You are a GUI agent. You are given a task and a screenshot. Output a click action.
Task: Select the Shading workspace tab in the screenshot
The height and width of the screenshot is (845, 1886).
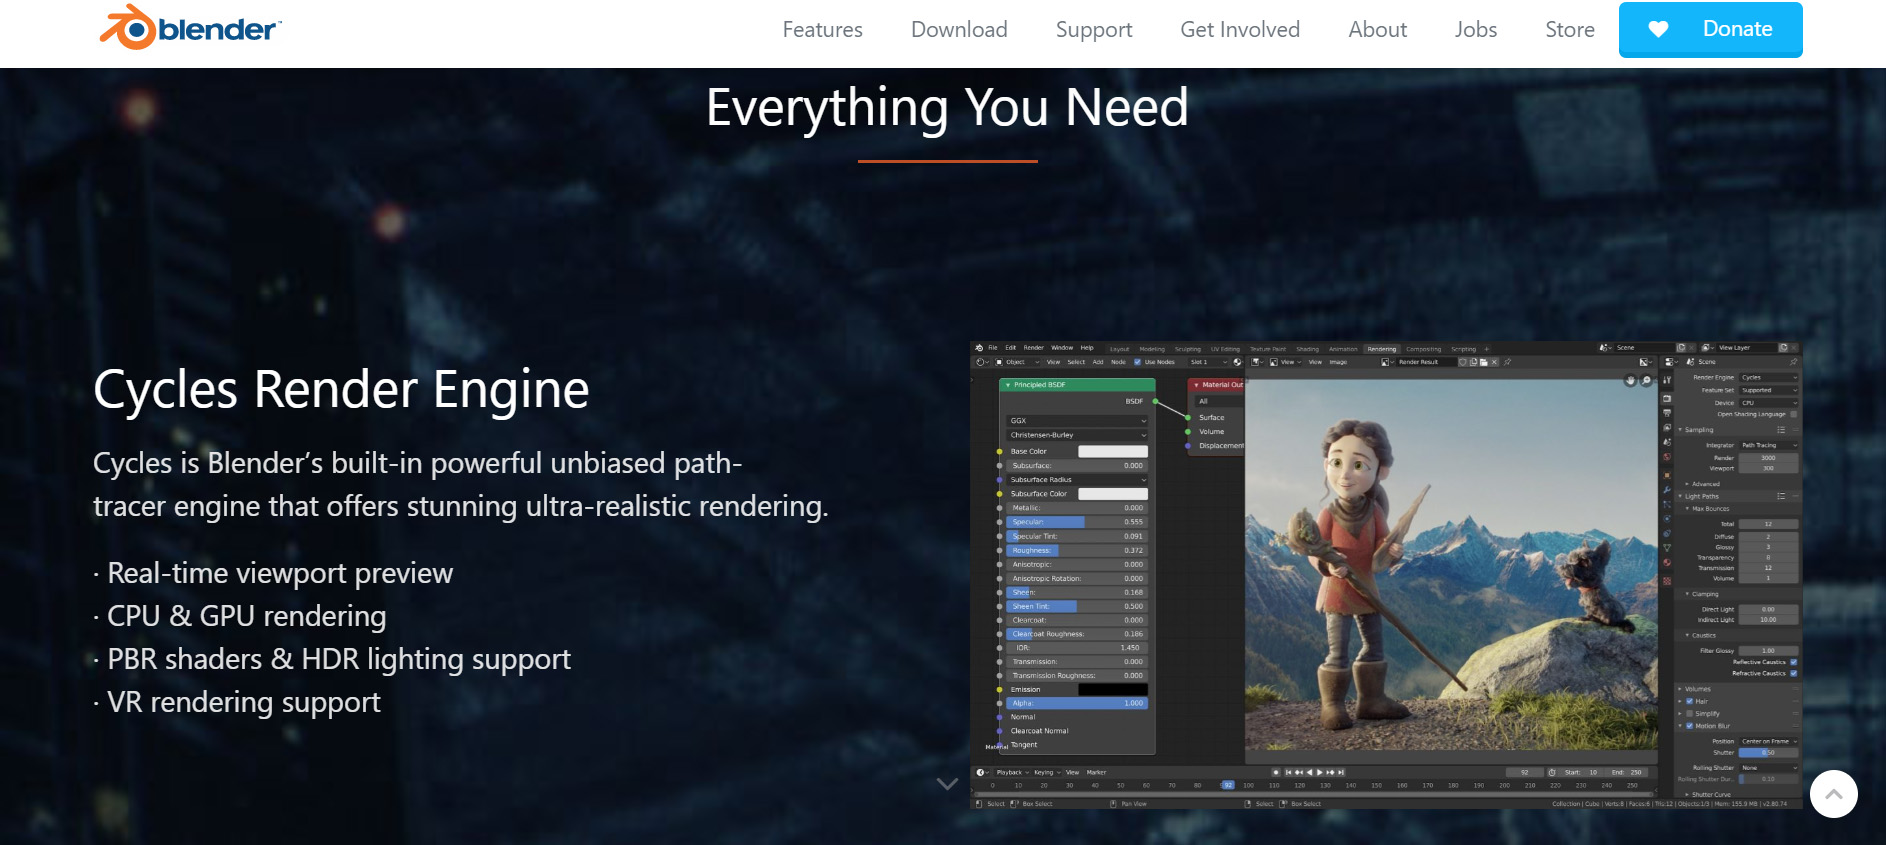click(1307, 349)
